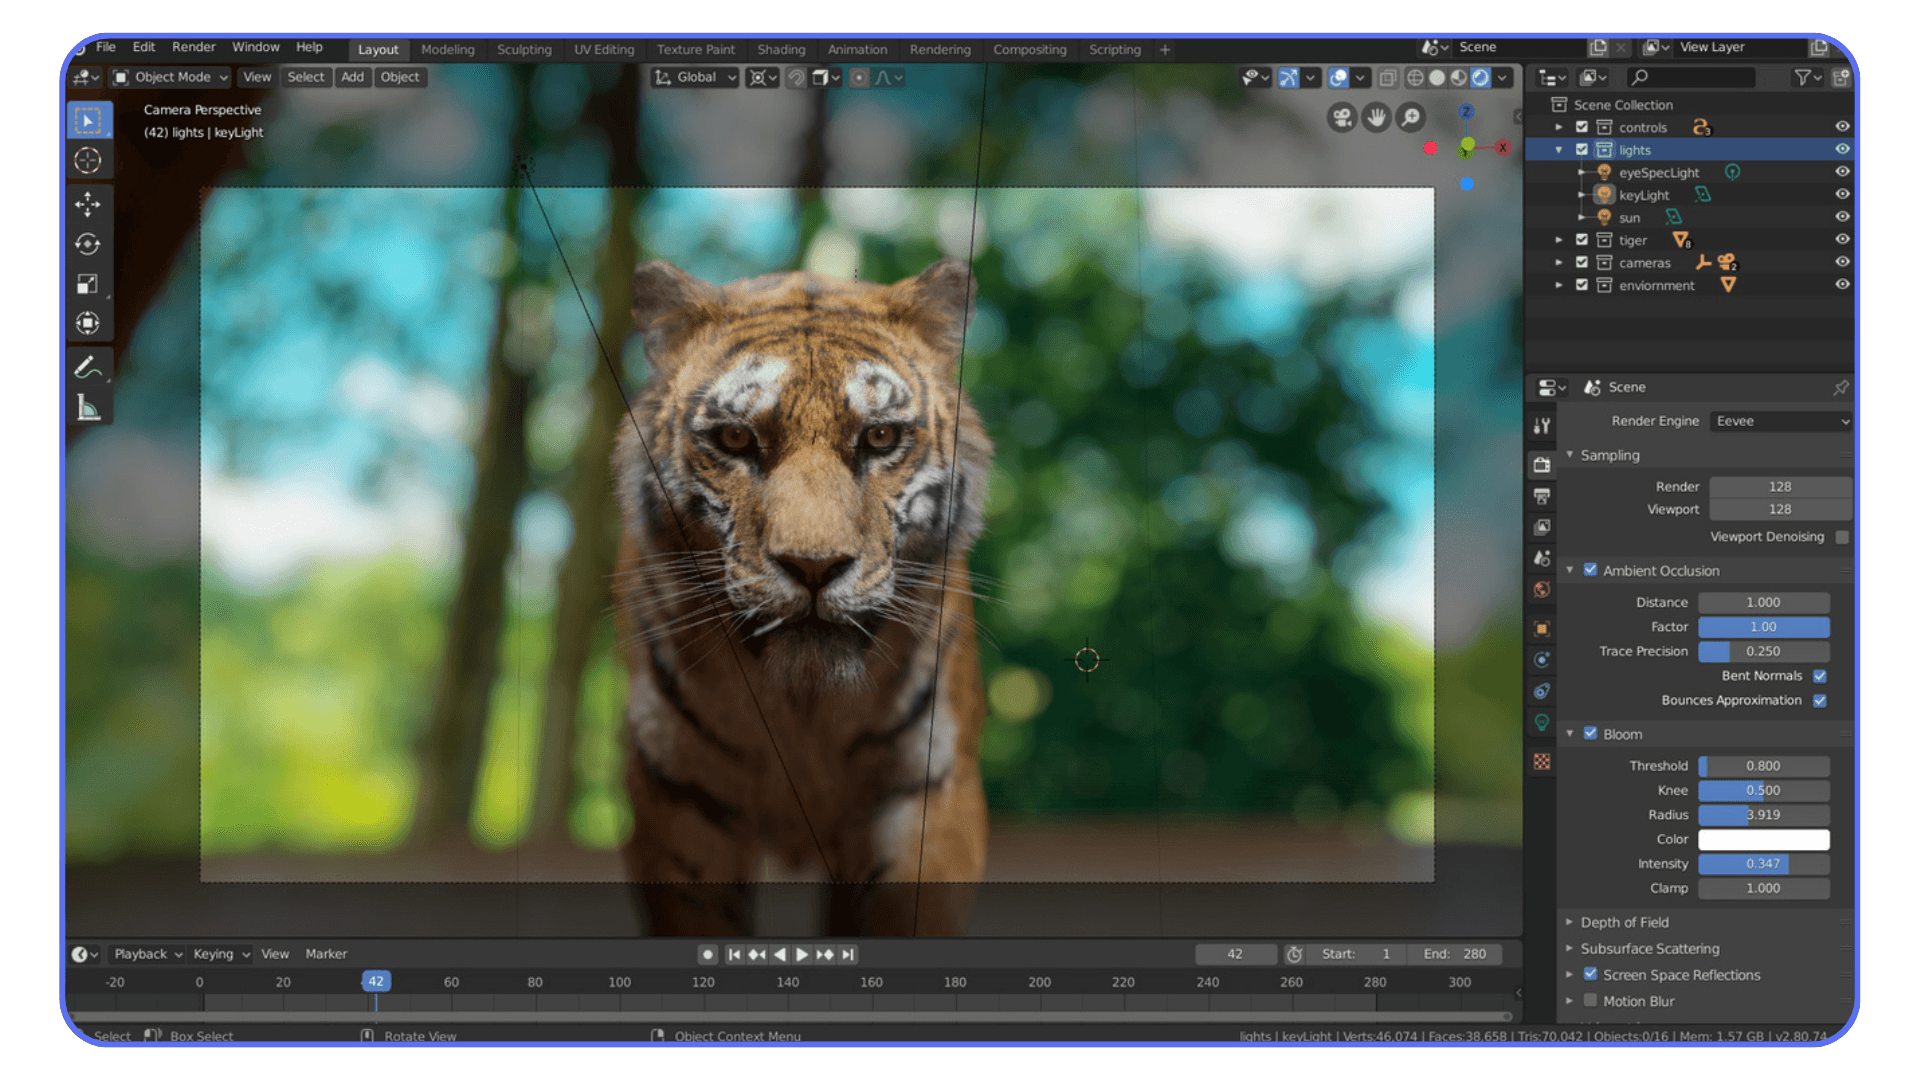Select the Cursor tool in the toolbar
The height and width of the screenshot is (1080, 1920).
[89, 160]
